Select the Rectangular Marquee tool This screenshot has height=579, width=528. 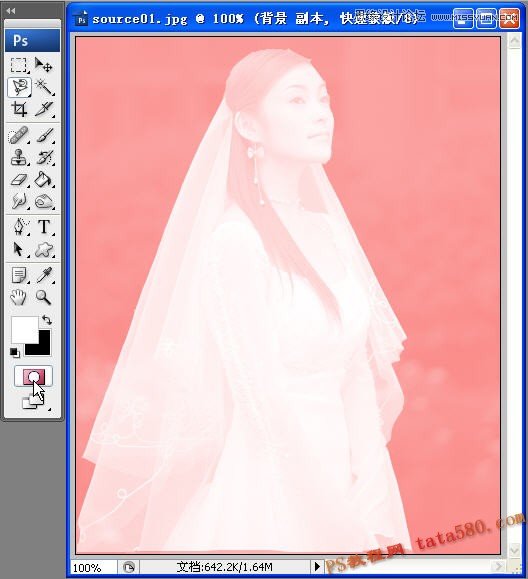(18, 65)
